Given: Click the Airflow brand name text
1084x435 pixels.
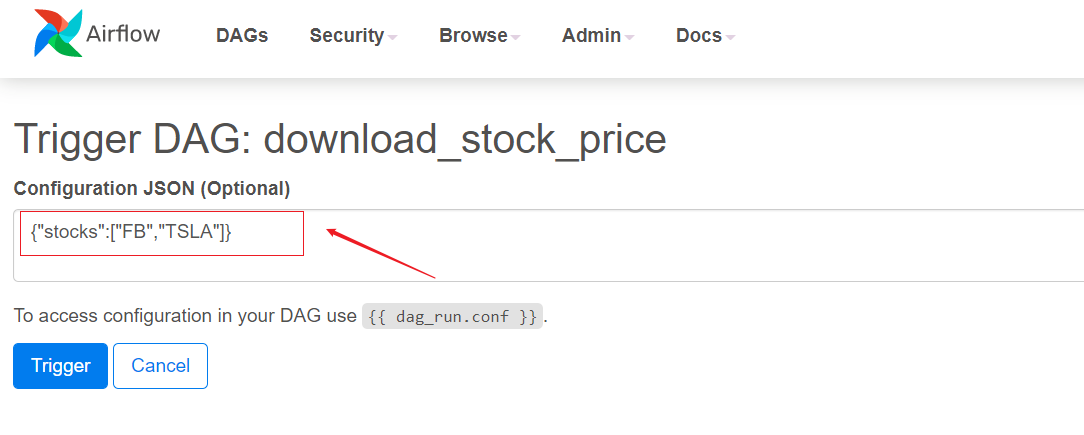Looking at the screenshot, I should click(x=123, y=33).
